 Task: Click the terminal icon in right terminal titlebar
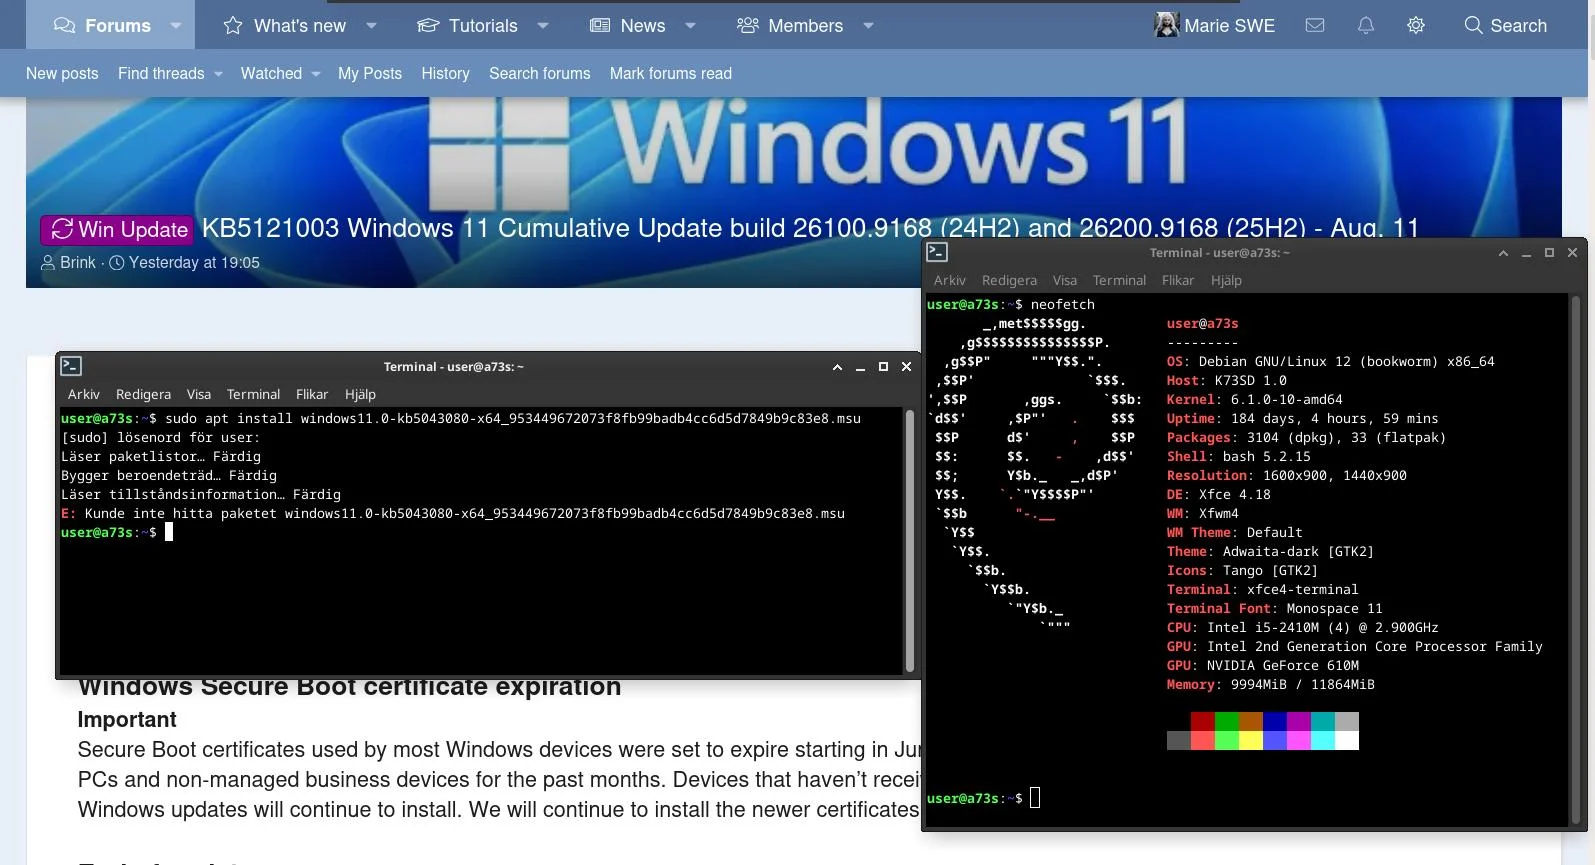(937, 252)
